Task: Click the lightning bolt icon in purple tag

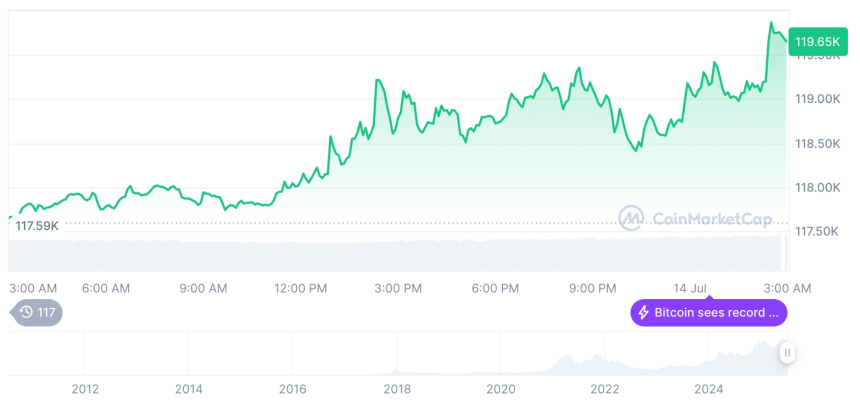Action: pos(644,313)
